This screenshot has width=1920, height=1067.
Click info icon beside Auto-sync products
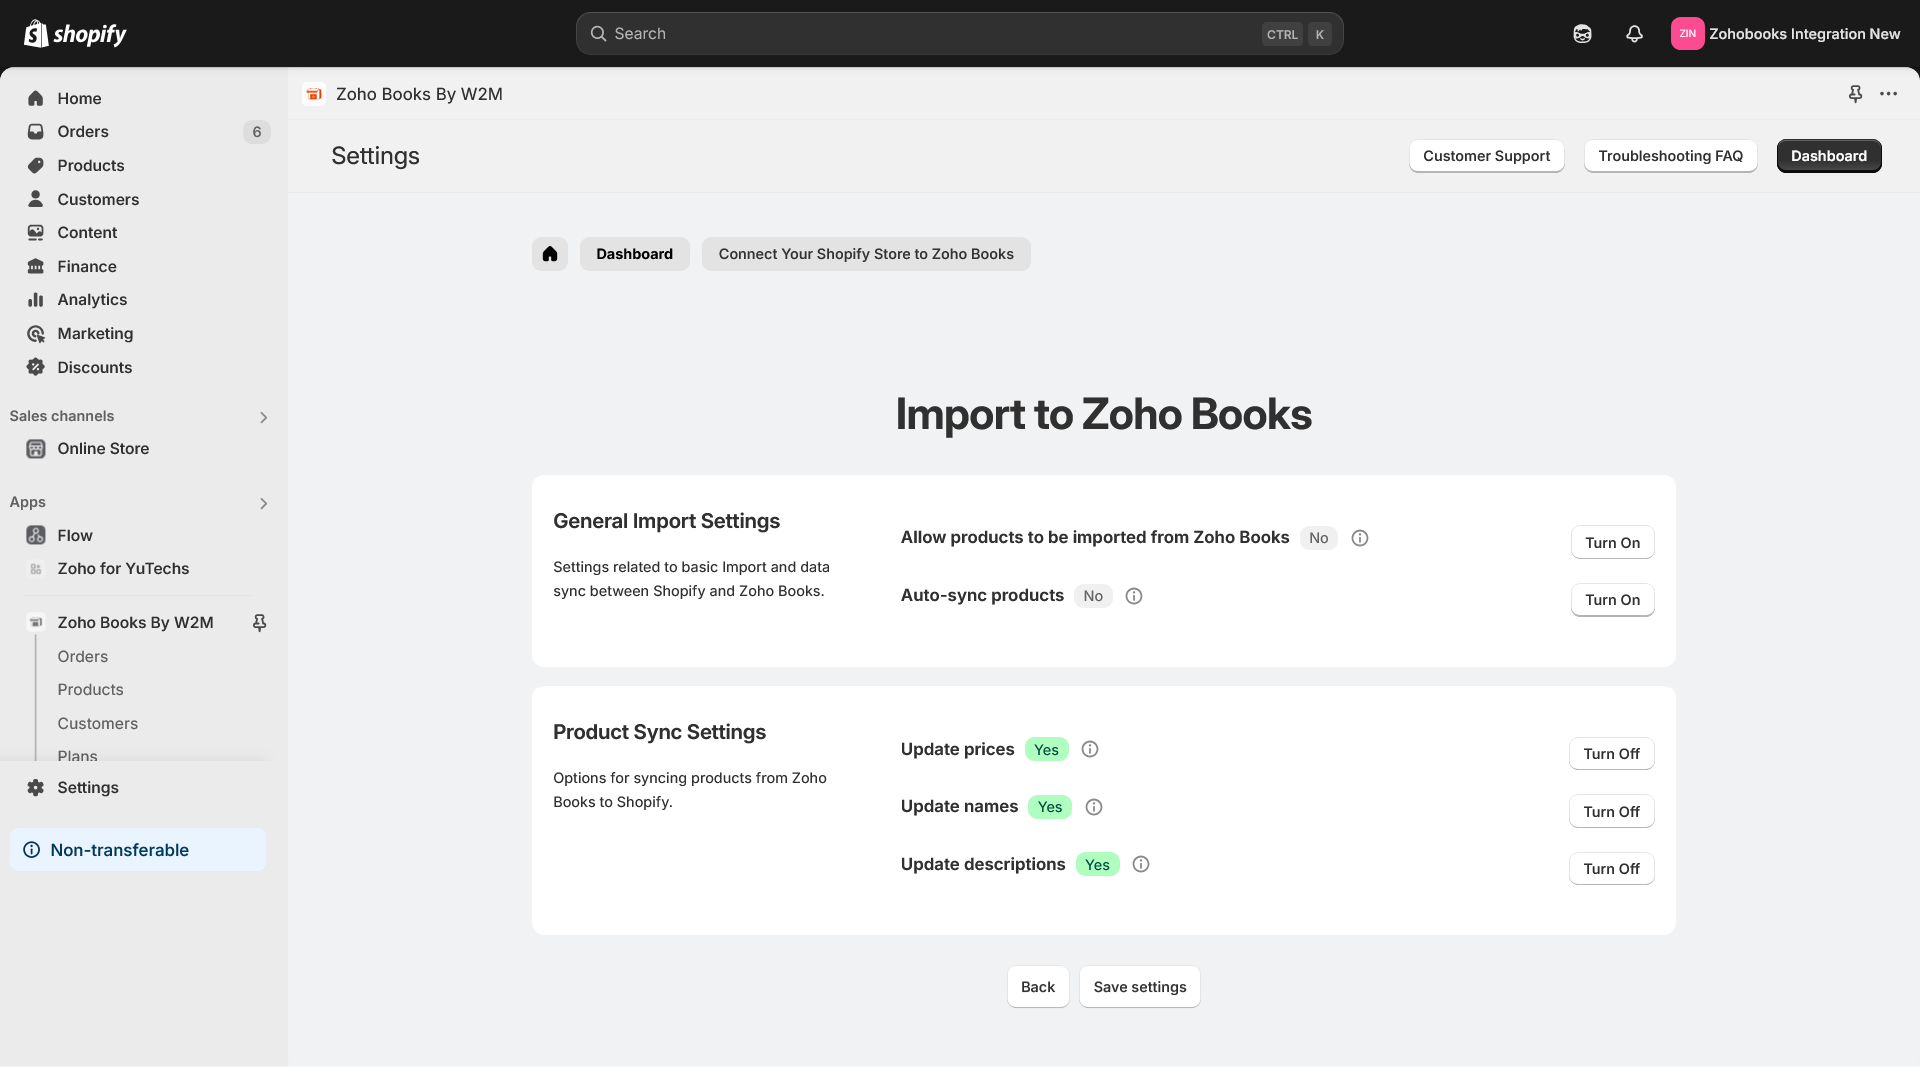pos(1134,596)
